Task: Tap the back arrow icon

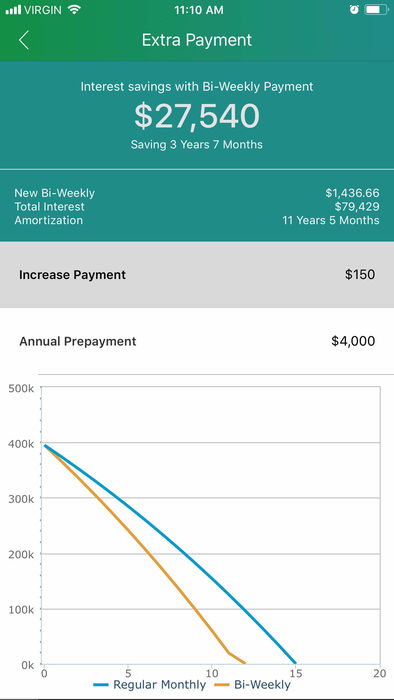Action: (x=24, y=40)
